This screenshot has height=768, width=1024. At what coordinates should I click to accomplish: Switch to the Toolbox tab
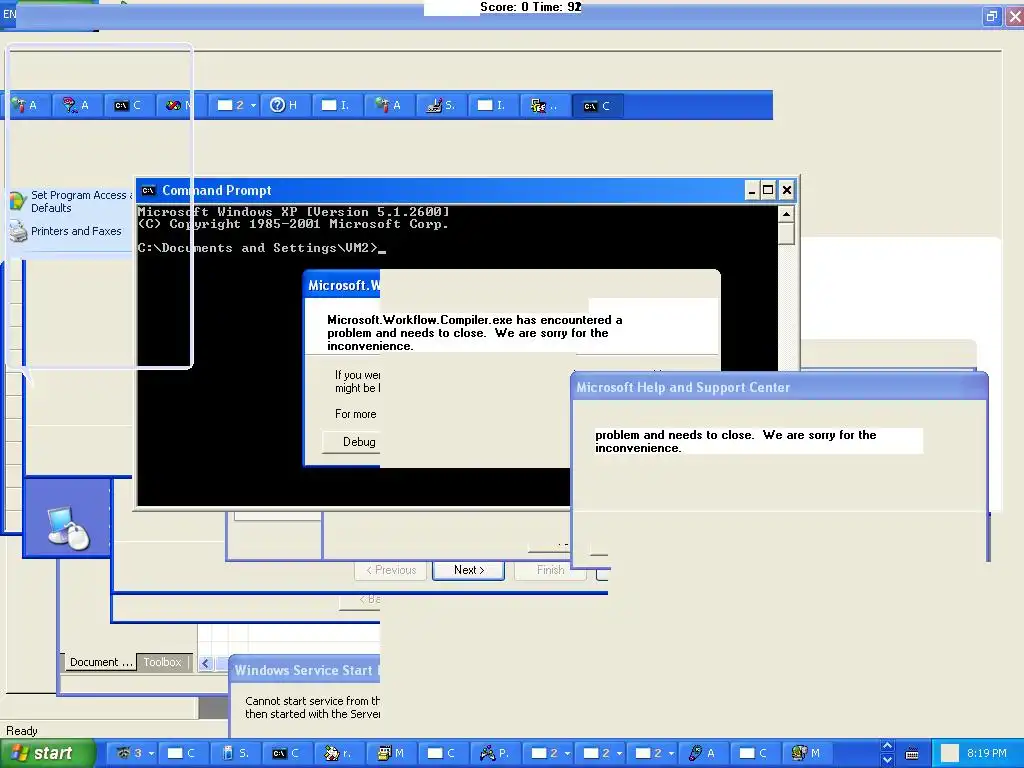[x=162, y=662]
